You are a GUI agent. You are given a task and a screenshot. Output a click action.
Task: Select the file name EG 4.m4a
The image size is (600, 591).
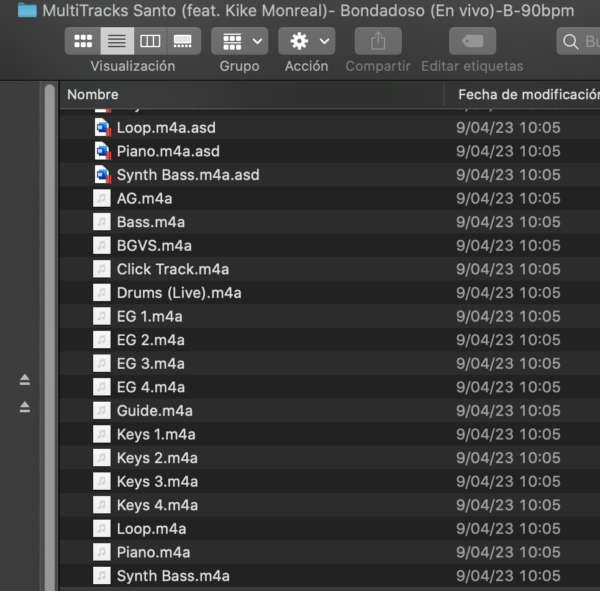tap(151, 387)
